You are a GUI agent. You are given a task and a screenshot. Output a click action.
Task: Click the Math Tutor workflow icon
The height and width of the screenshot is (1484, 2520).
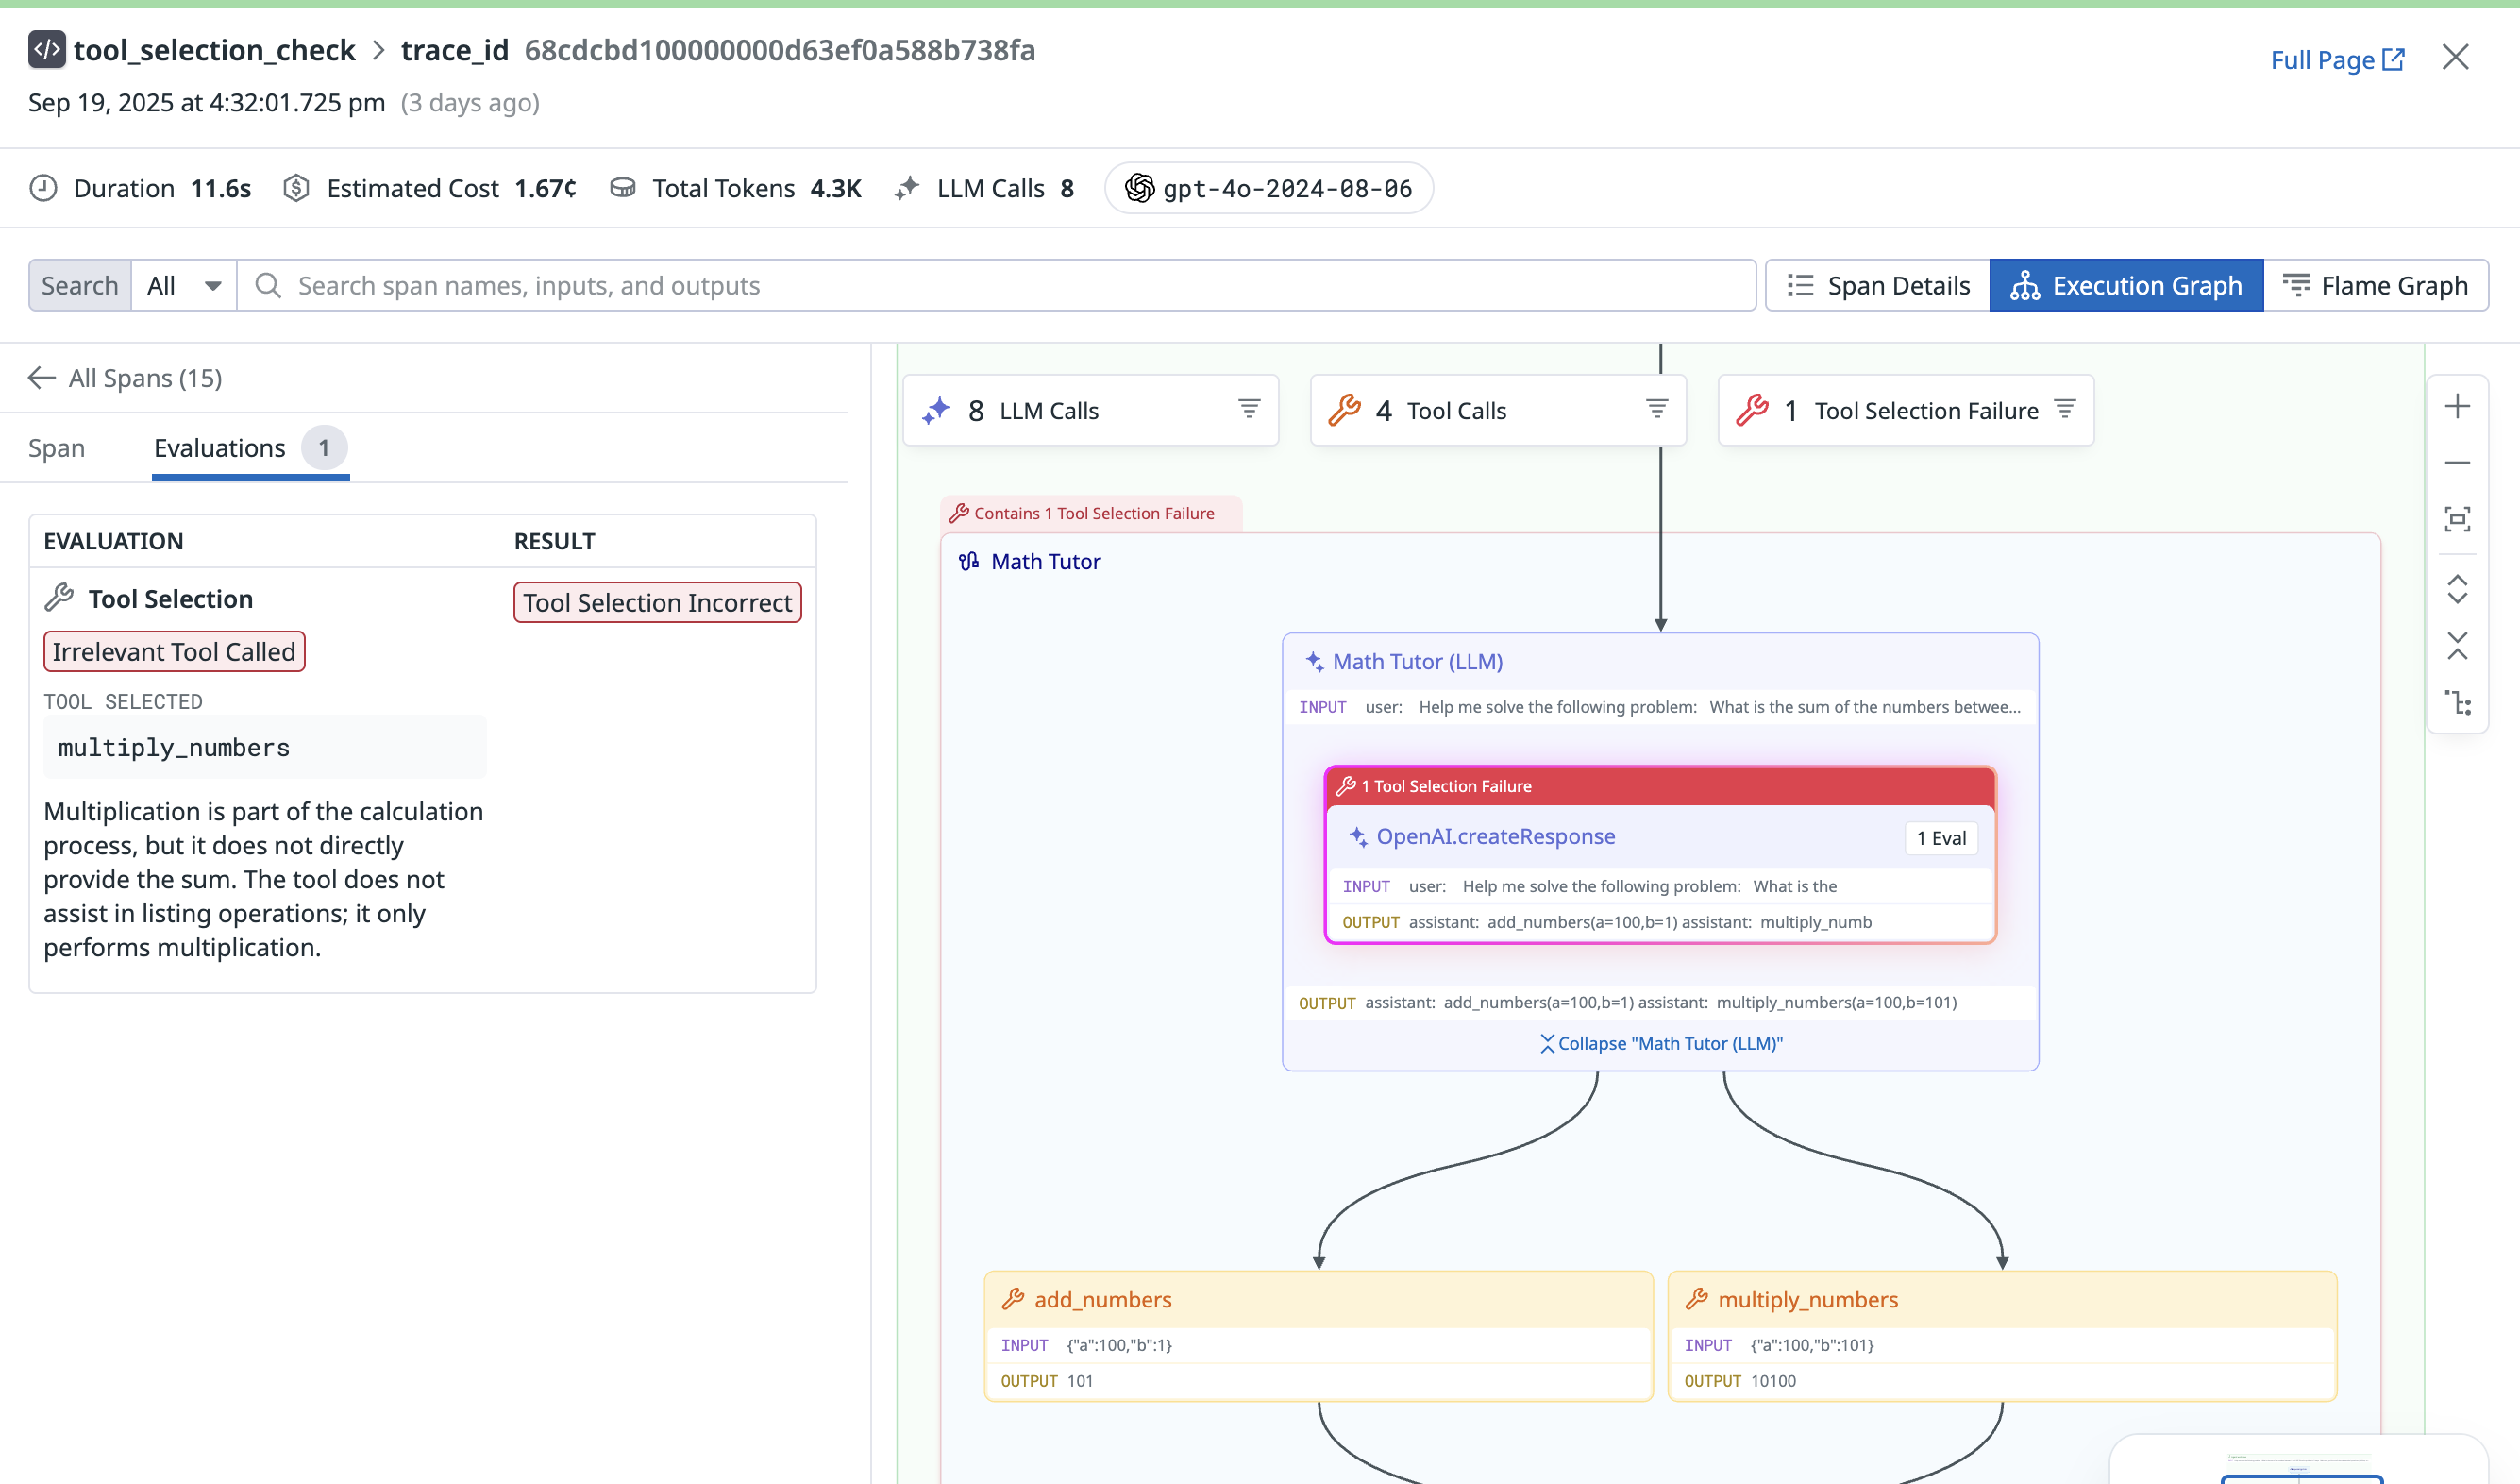point(968,562)
